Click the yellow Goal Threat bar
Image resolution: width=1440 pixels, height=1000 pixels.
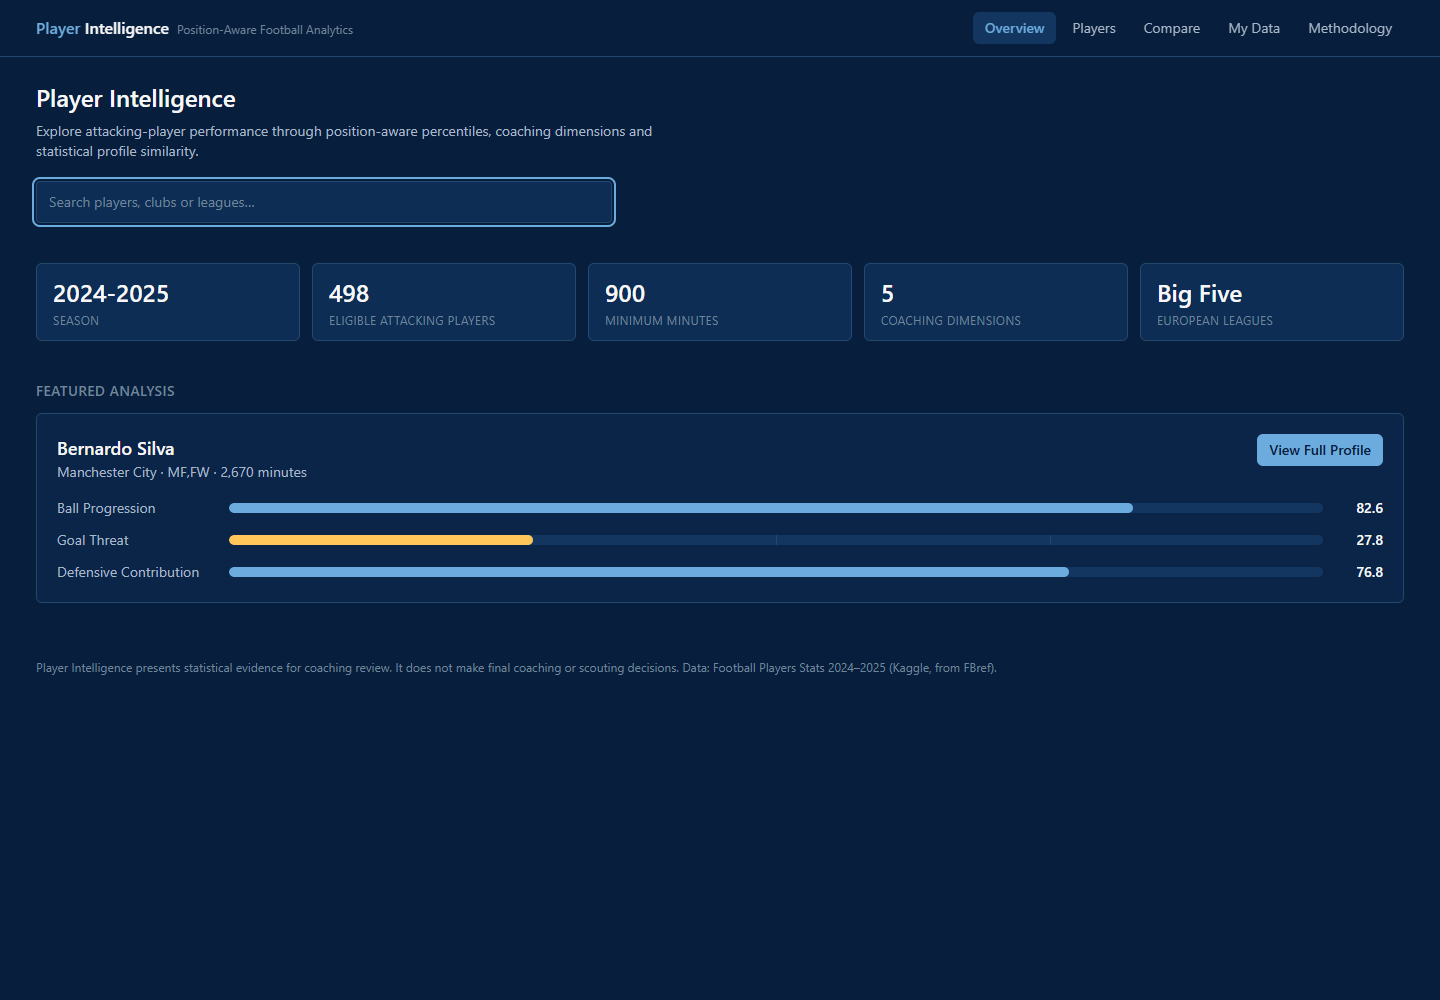(x=381, y=540)
